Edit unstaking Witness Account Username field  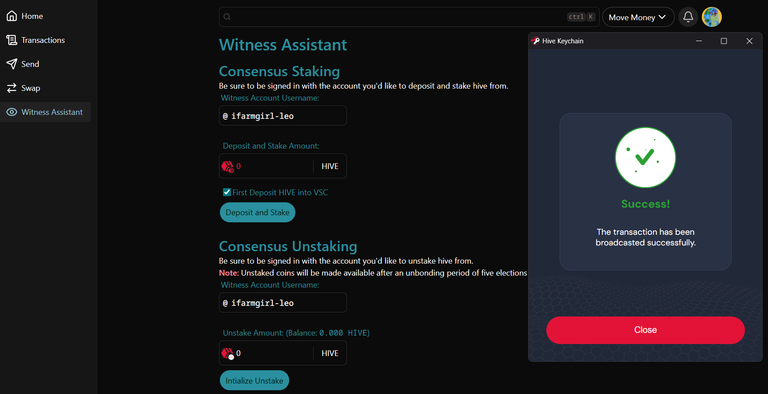coord(283,303)
